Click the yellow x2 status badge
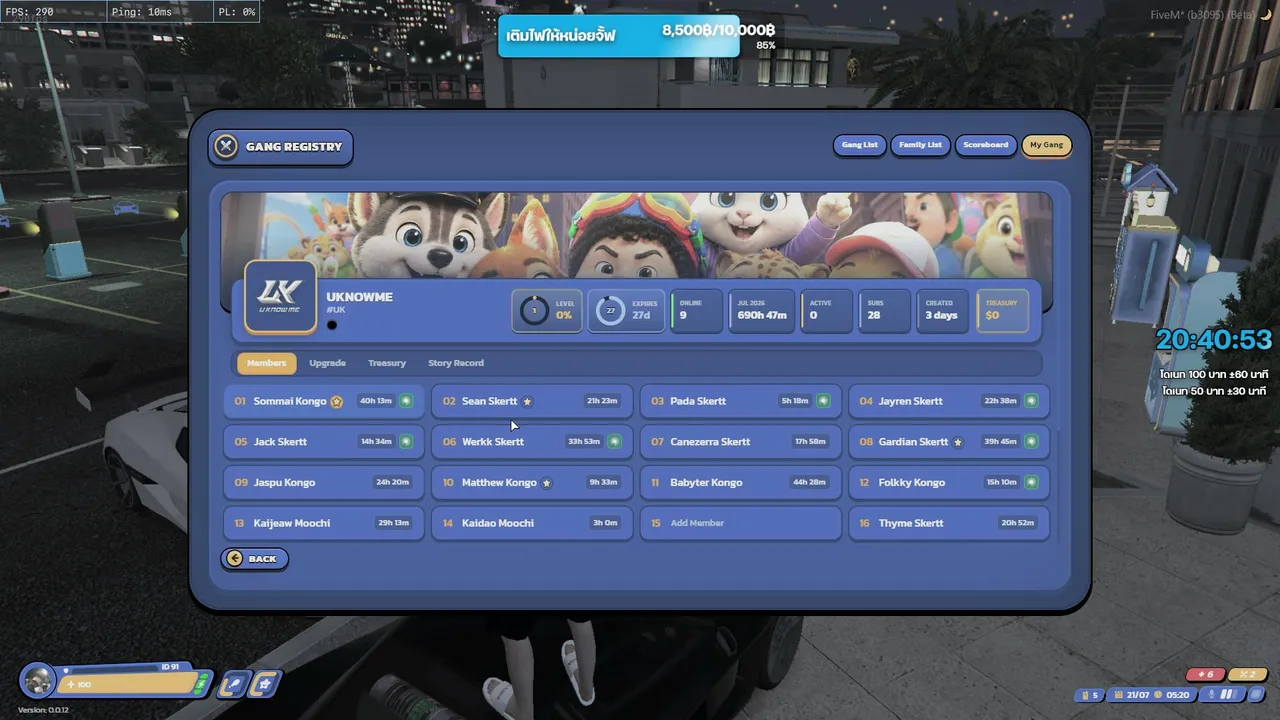Image resolution: width=1280 pixels, height=720 pixels. pos(1247,675)
